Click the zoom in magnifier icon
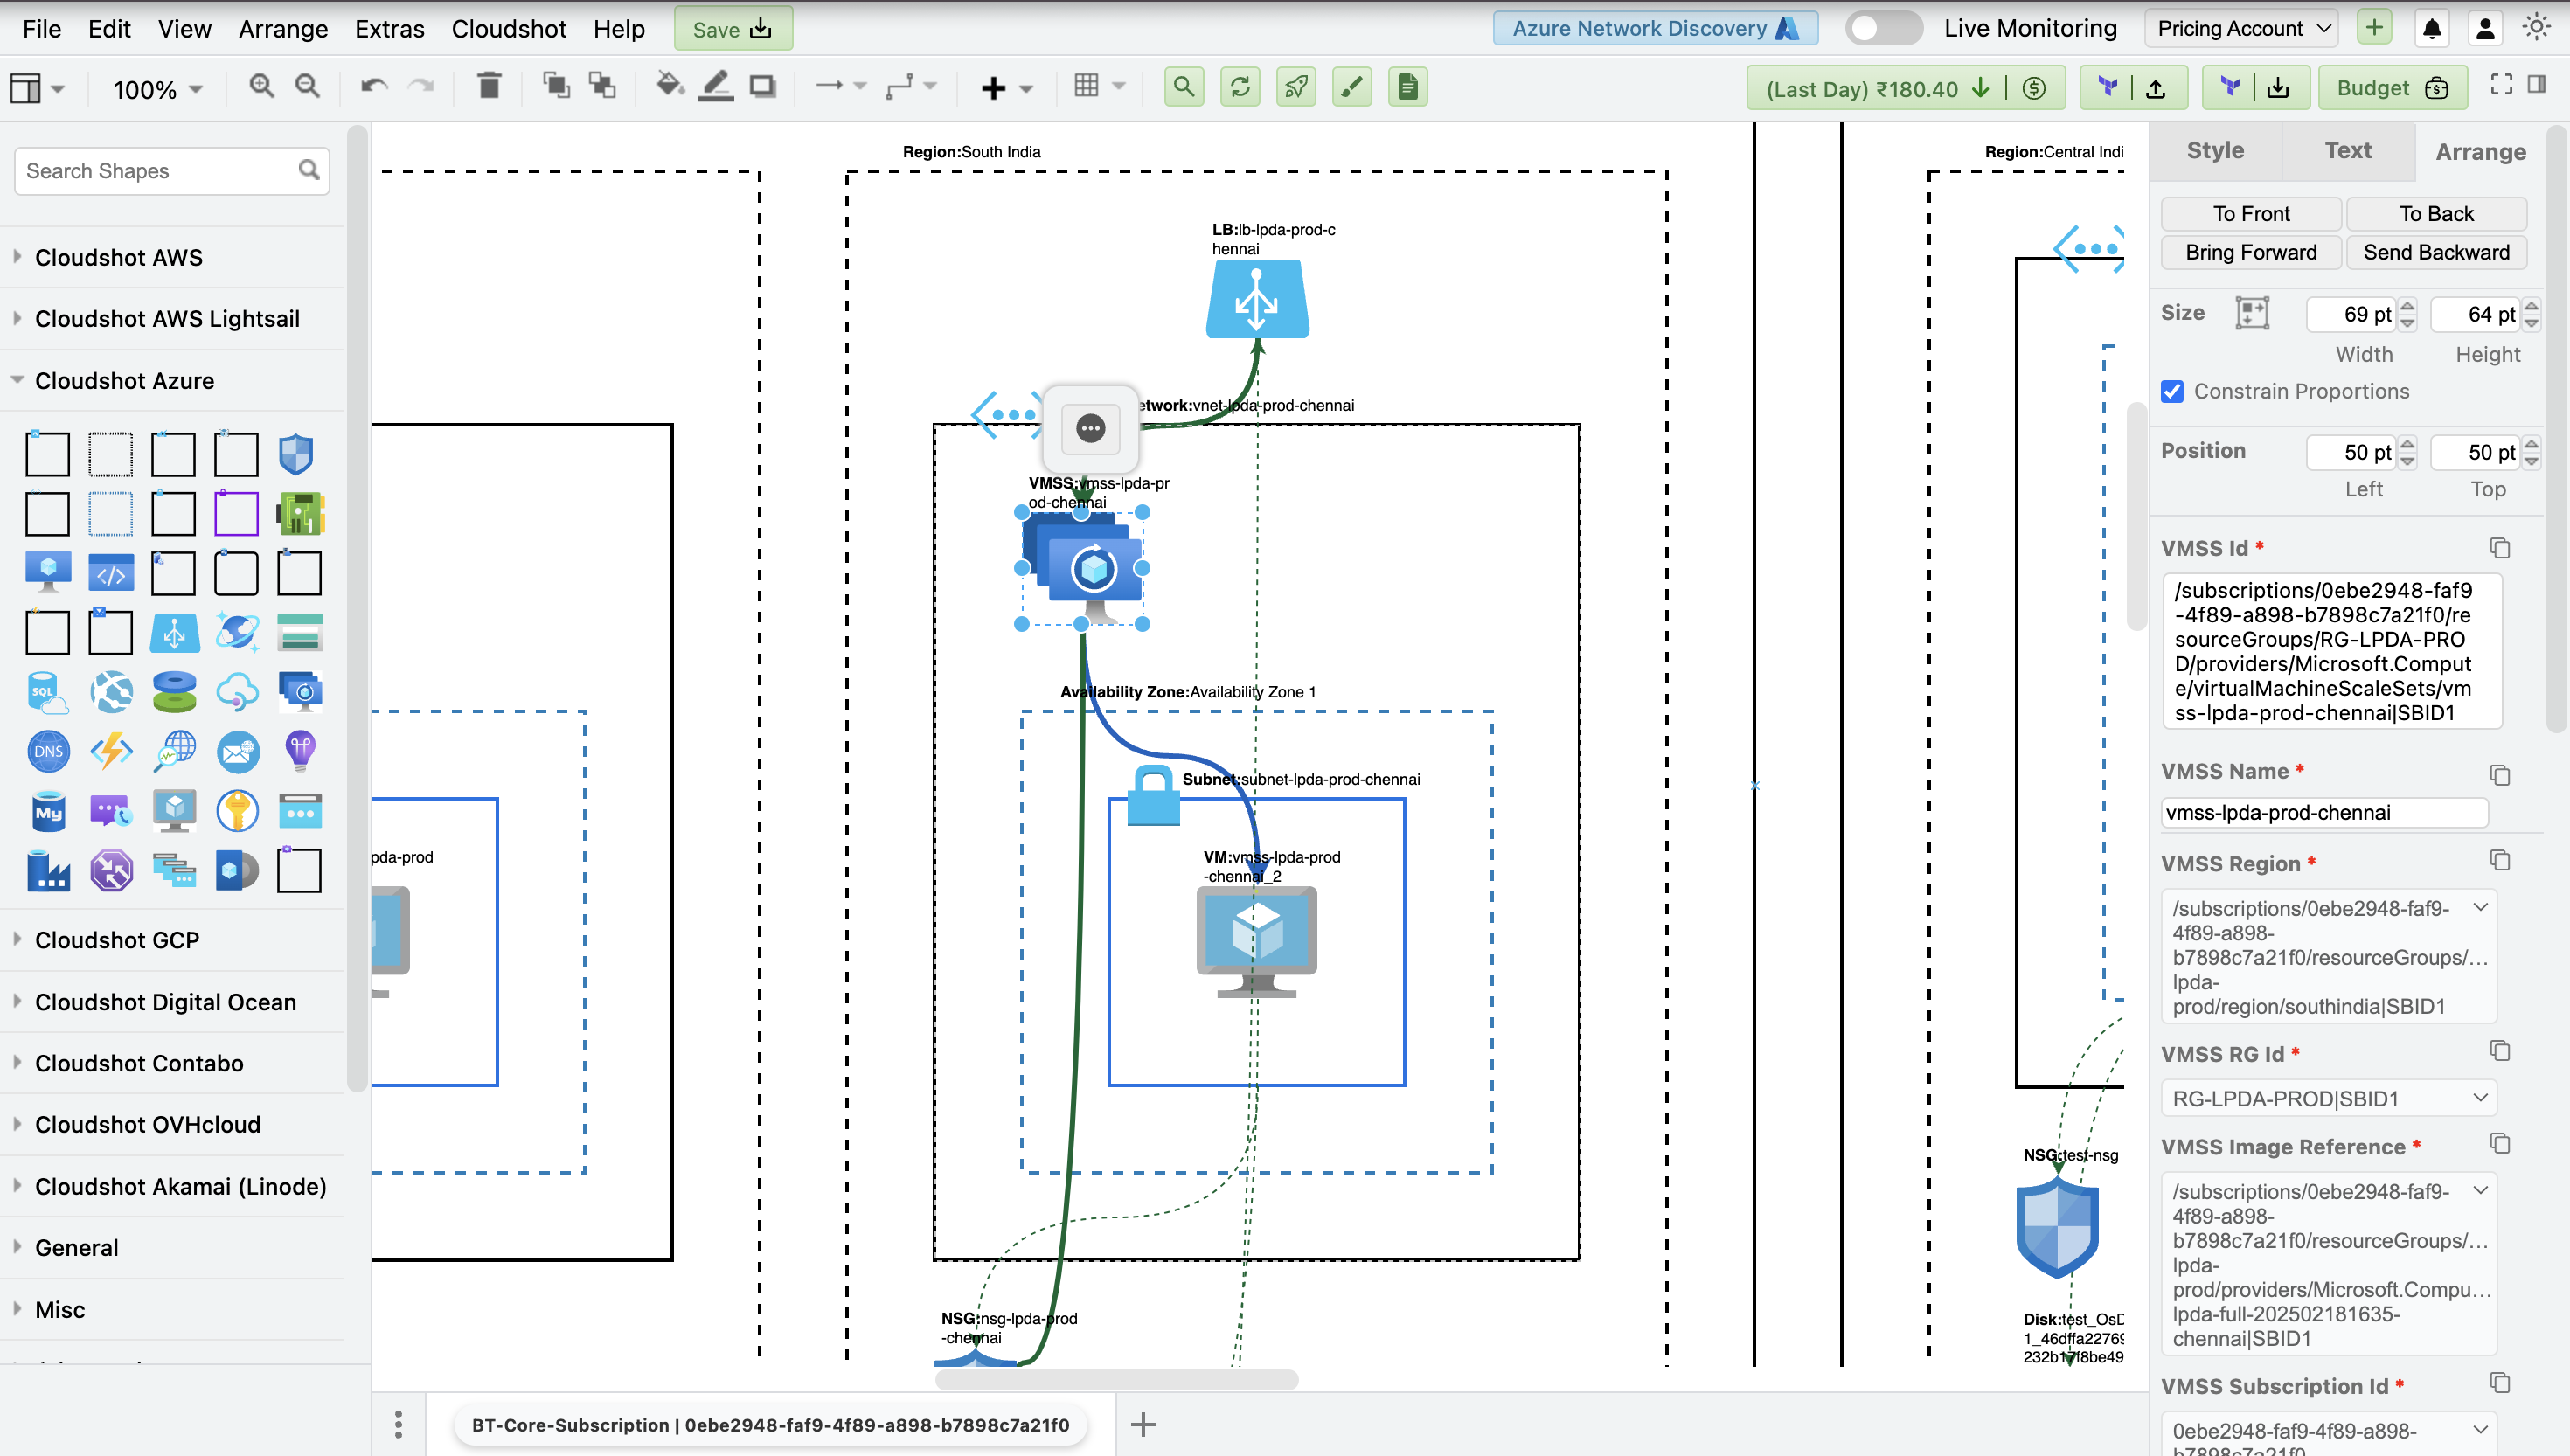The height and width of the screenshot is (1456, 2570). [x=262, y=87]
